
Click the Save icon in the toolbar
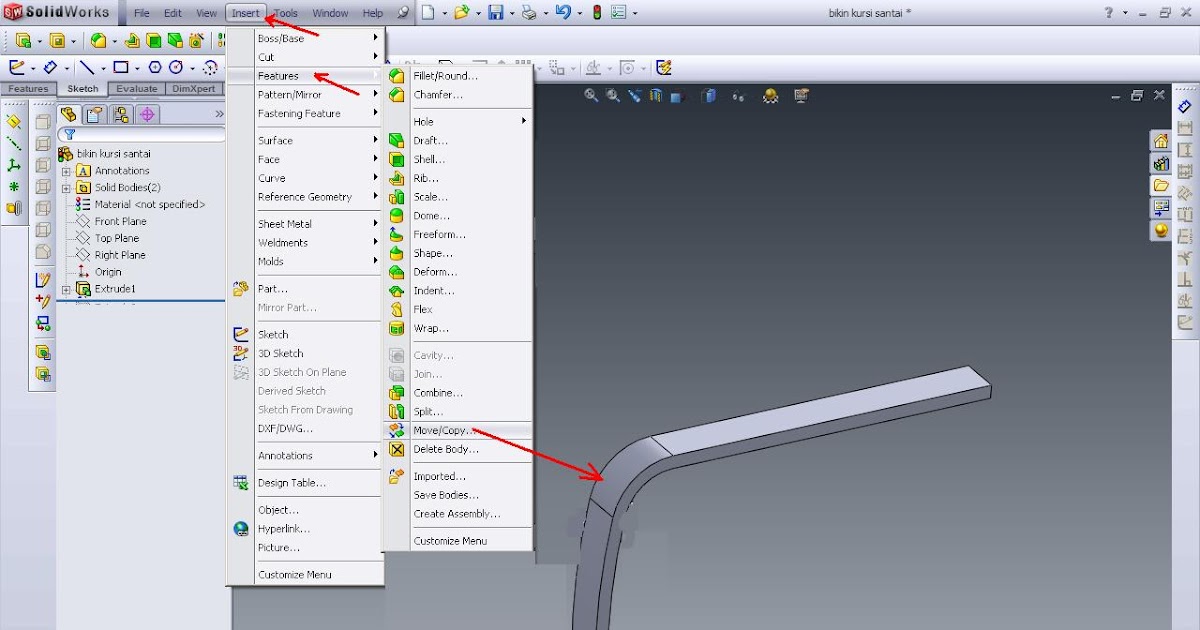[x=495, y=11]
